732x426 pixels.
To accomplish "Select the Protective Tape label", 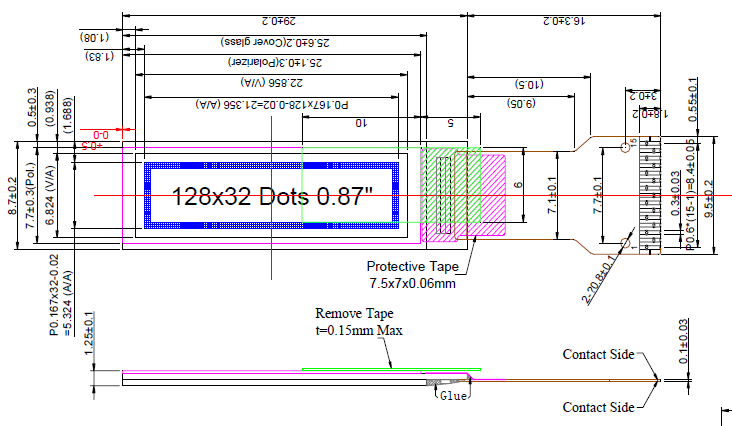I will 412,267.
